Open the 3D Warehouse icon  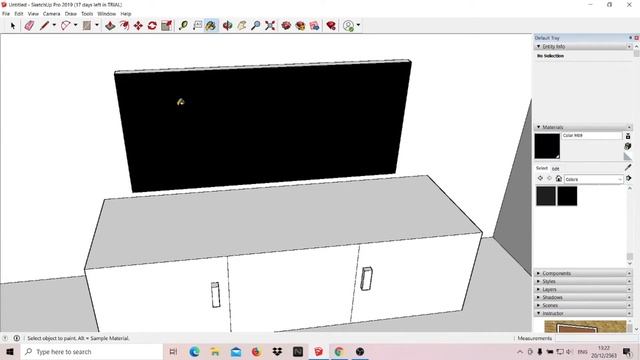tap(286, 26)
